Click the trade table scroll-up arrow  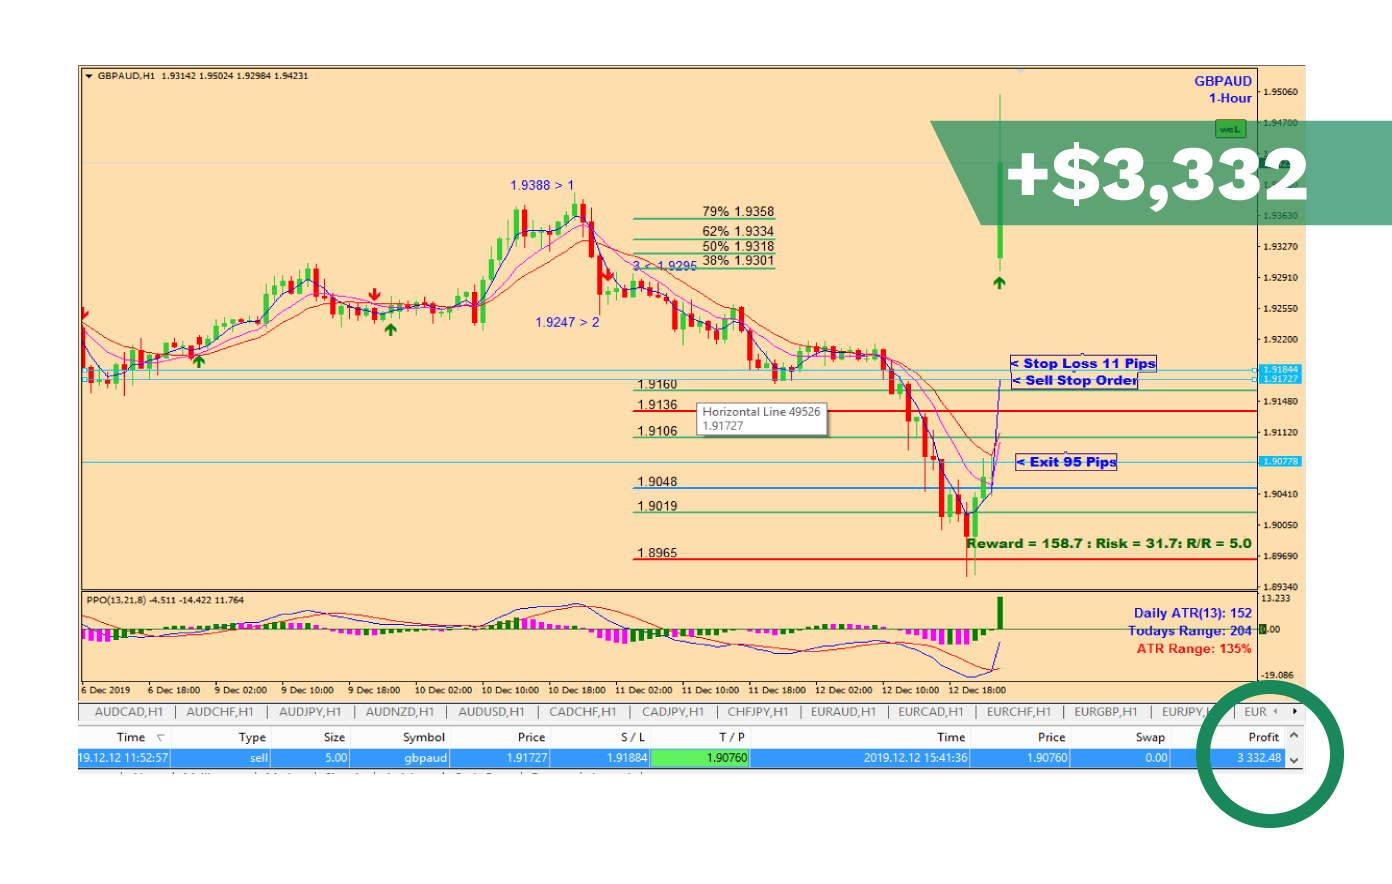[1294, 735]
